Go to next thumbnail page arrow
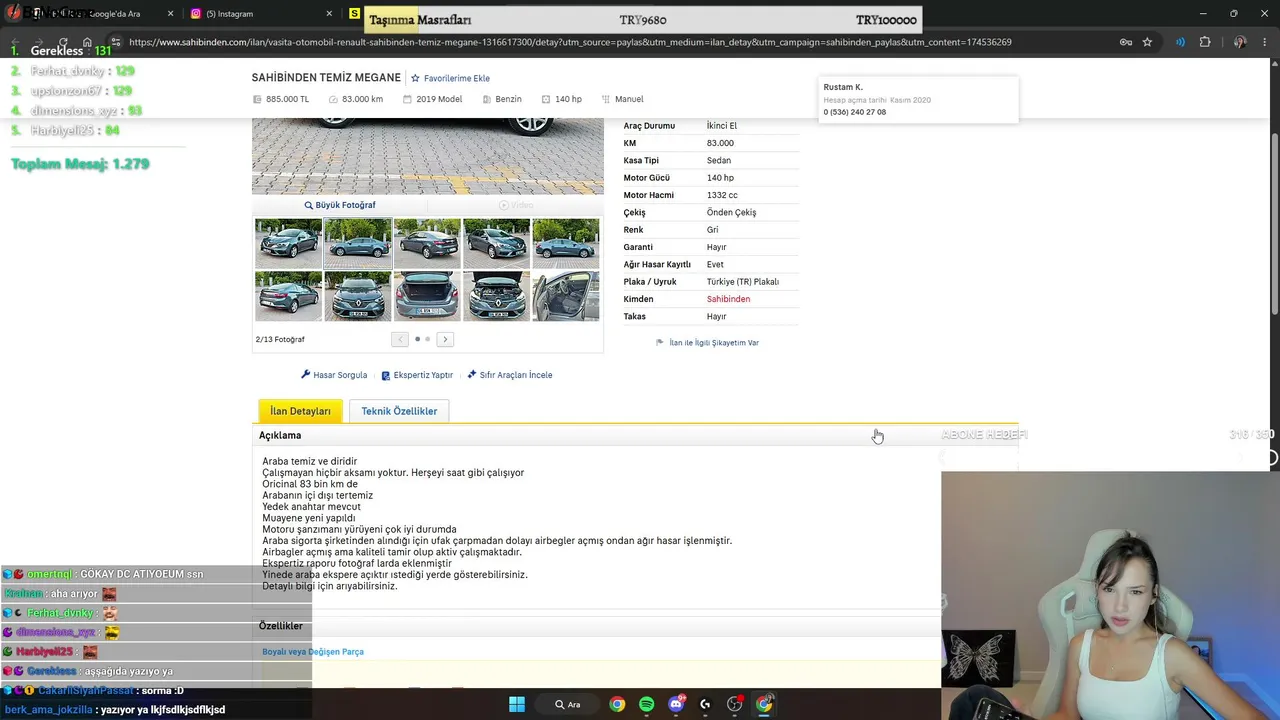The height and width of the screenshot is (720, 1280). click(445, 339)
